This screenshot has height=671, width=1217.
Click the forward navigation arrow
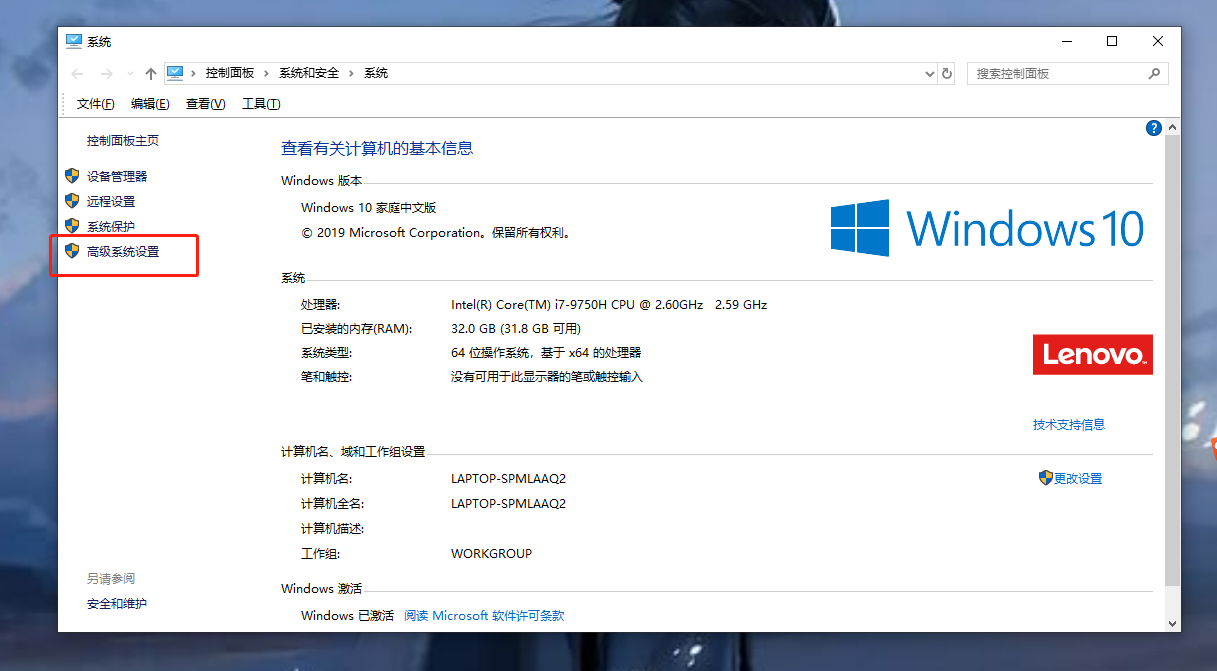(x=107, y=74)
